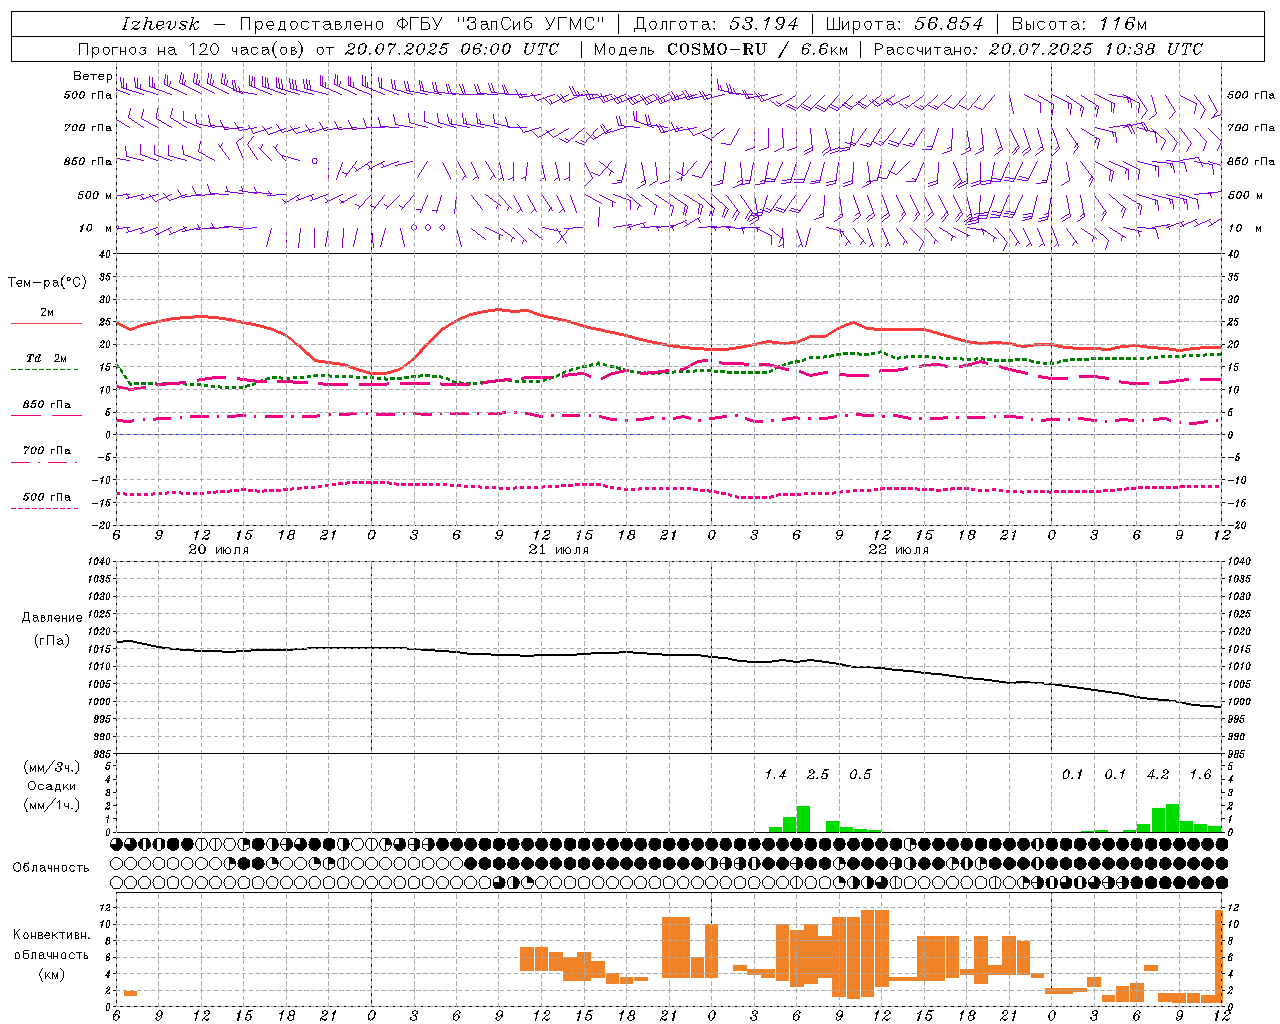1280x1024 pixels.
Task: Click the precipitation amount 2.5
Action: [x=818, y=775]
